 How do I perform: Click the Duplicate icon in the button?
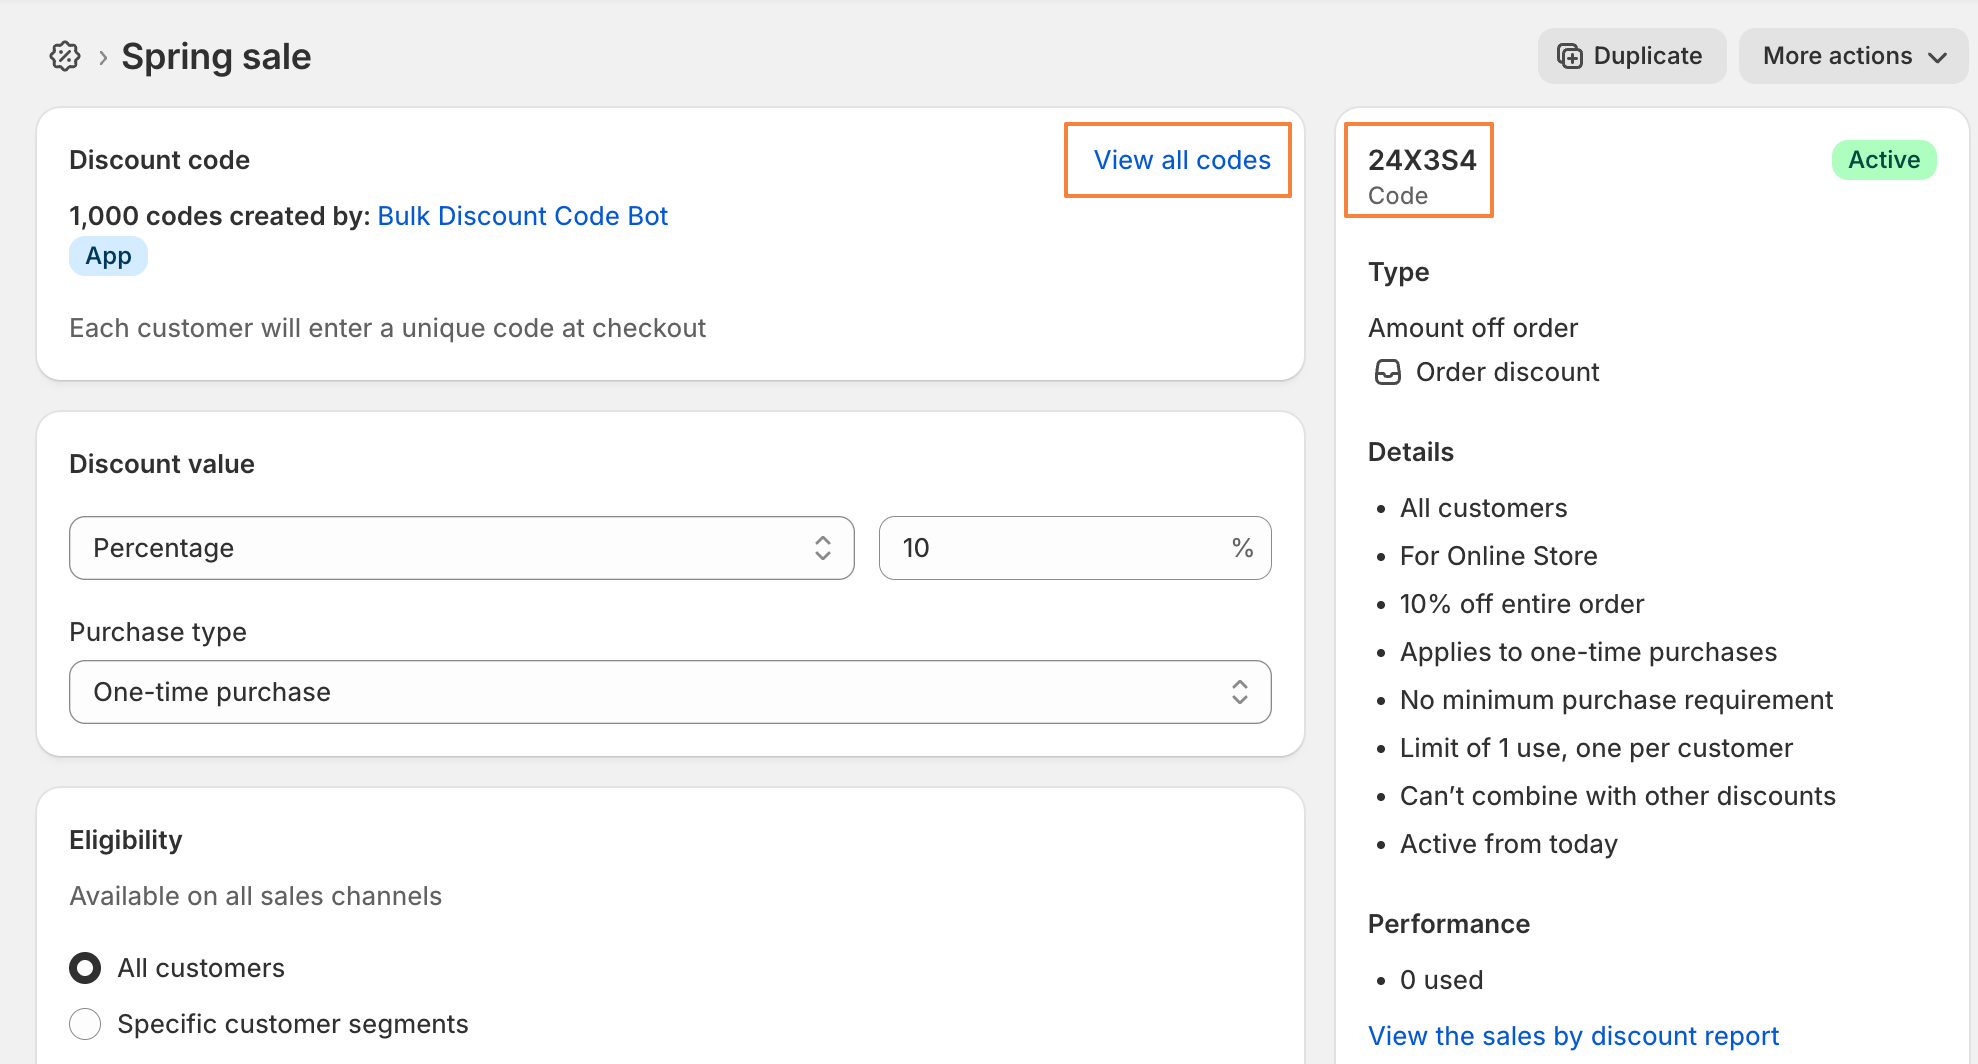(1570, 56)
